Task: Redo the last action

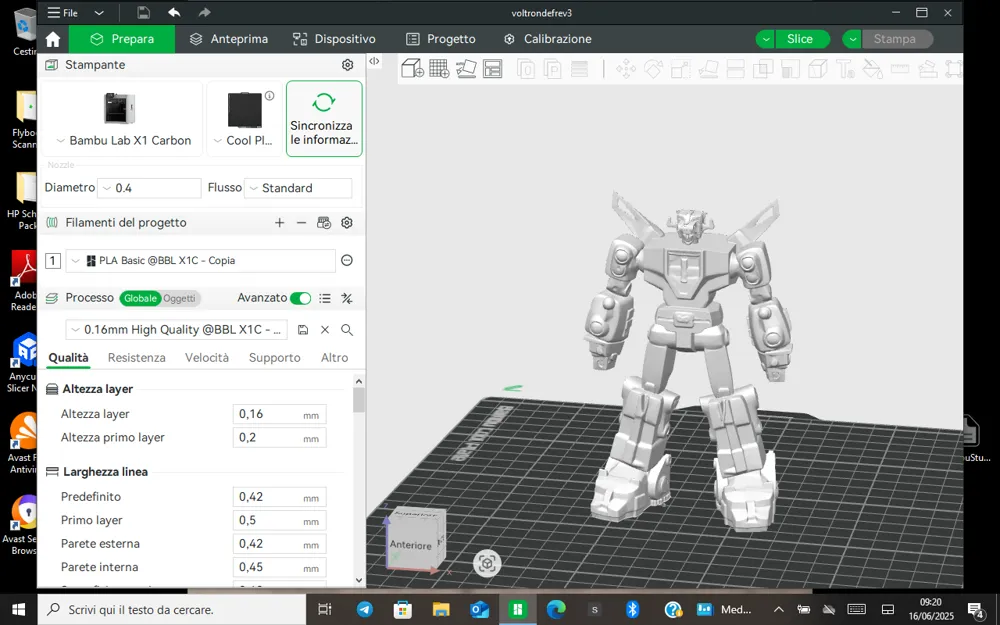Action: [204, 13]
